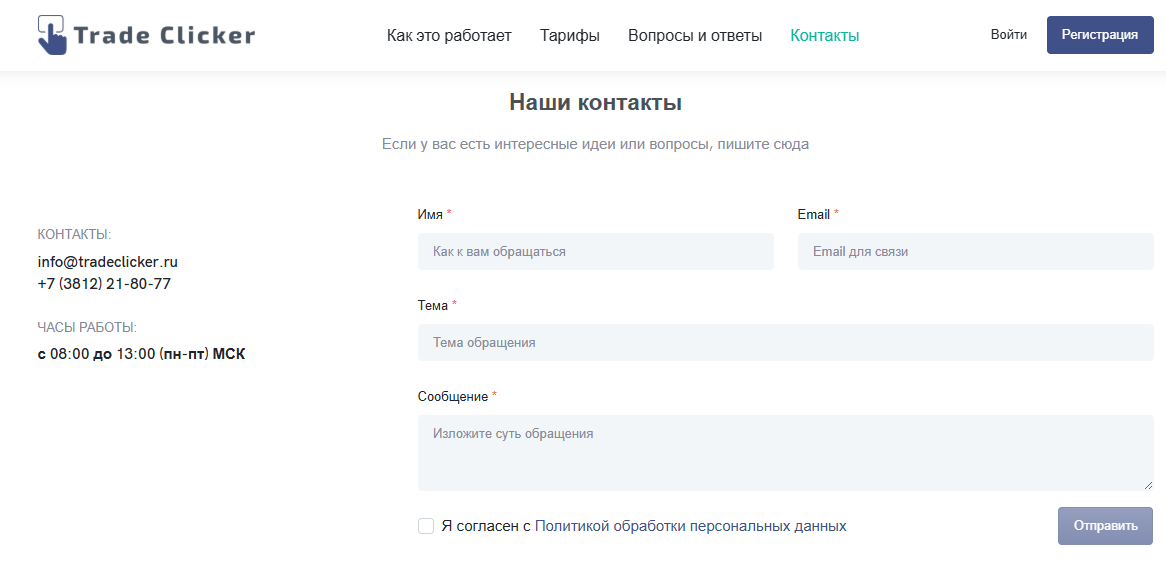The width and height of the screenshot is (1166, 565).
Task: Focus the Имя input field
Action: tap(596, 251)
